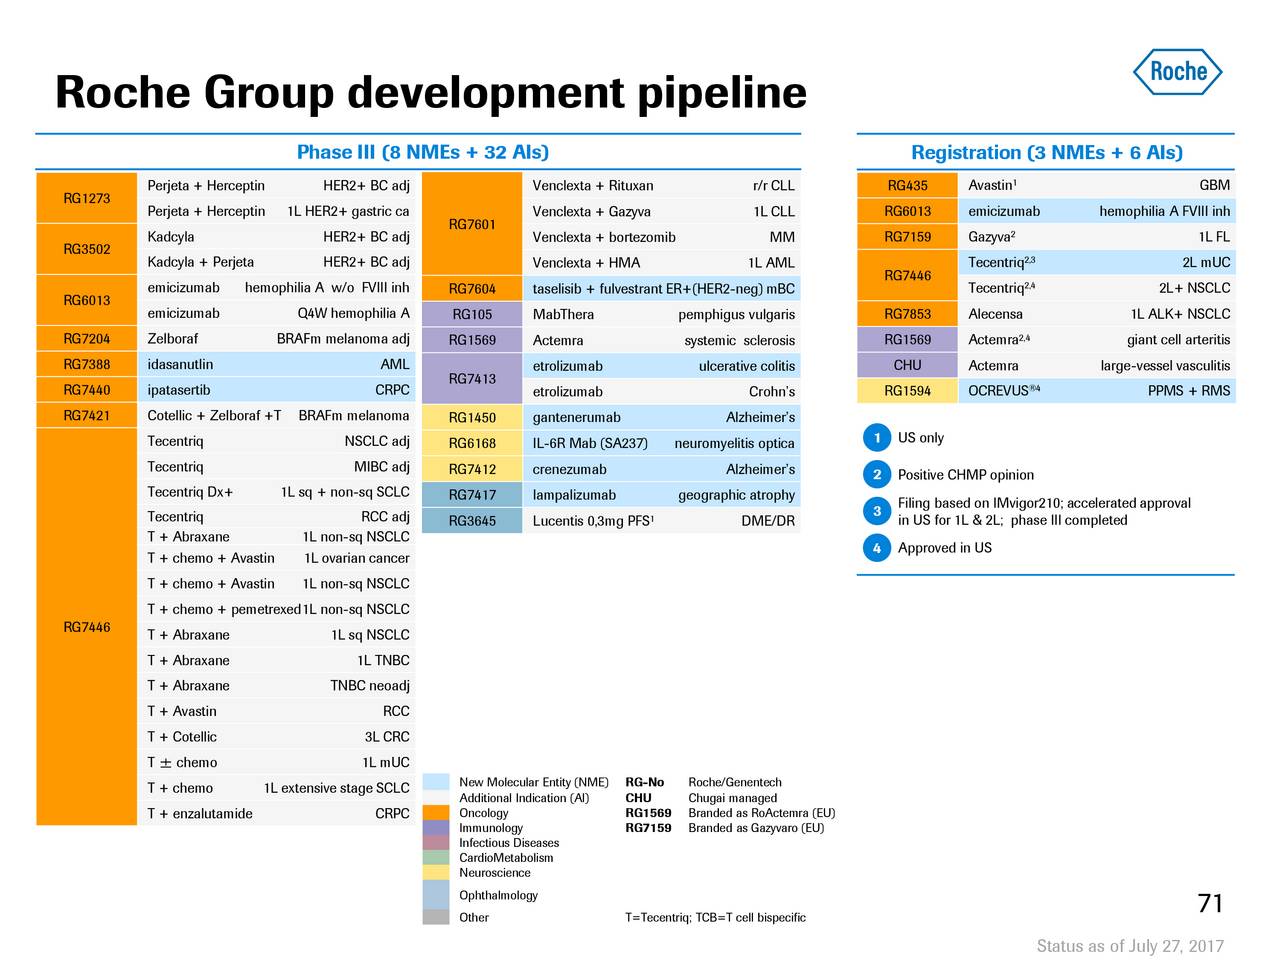Click the New Molecular Entity color swatch
This screenshot has height=960, width=1280.
coord(436,782)
